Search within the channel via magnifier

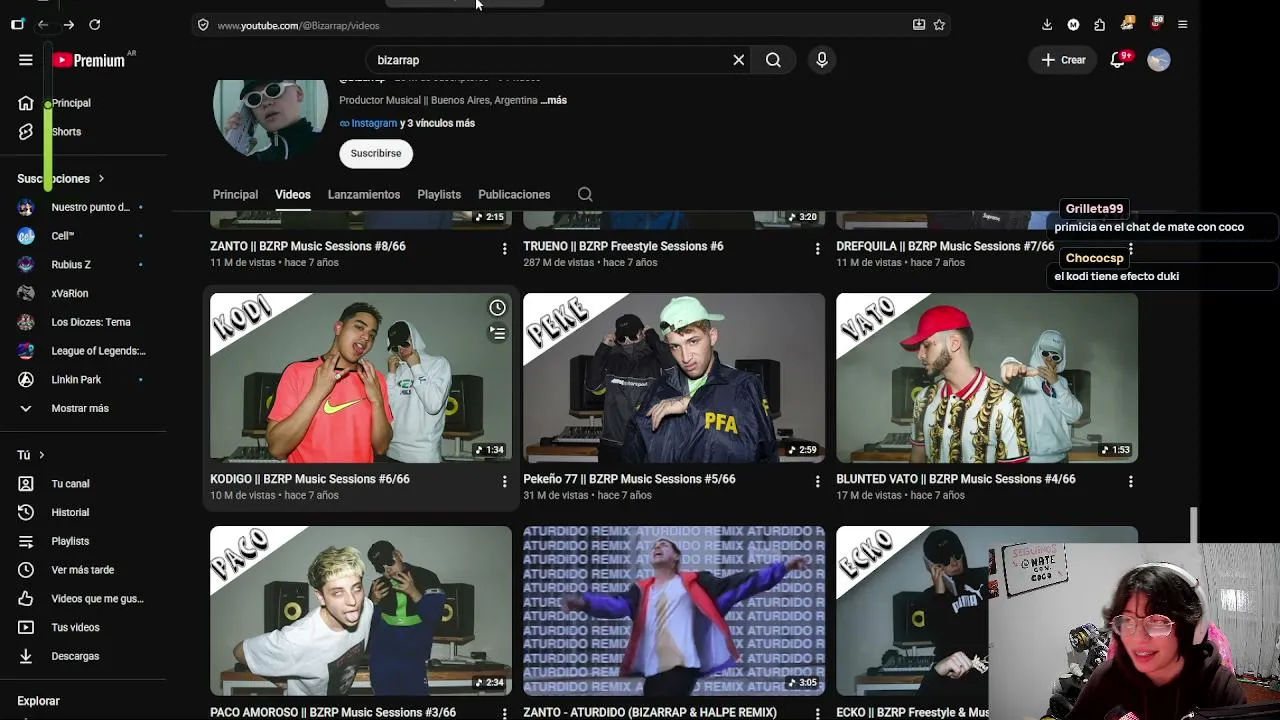585,195
